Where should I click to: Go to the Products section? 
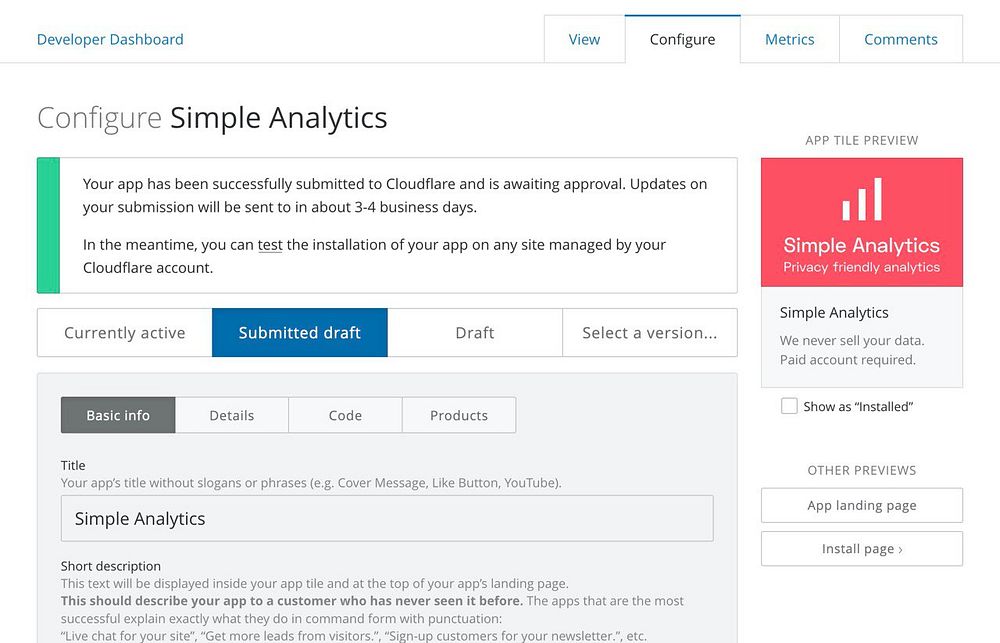pos(459,415)
